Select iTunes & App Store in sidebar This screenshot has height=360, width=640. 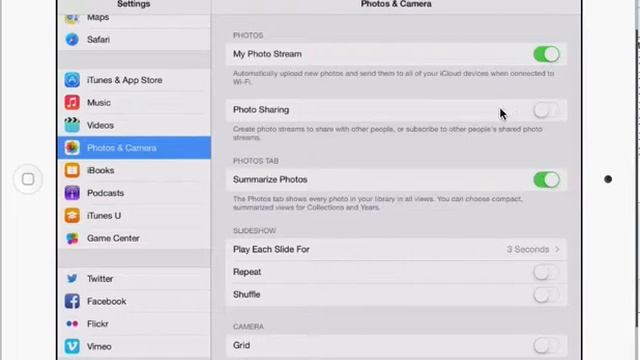tap(134, 80)
